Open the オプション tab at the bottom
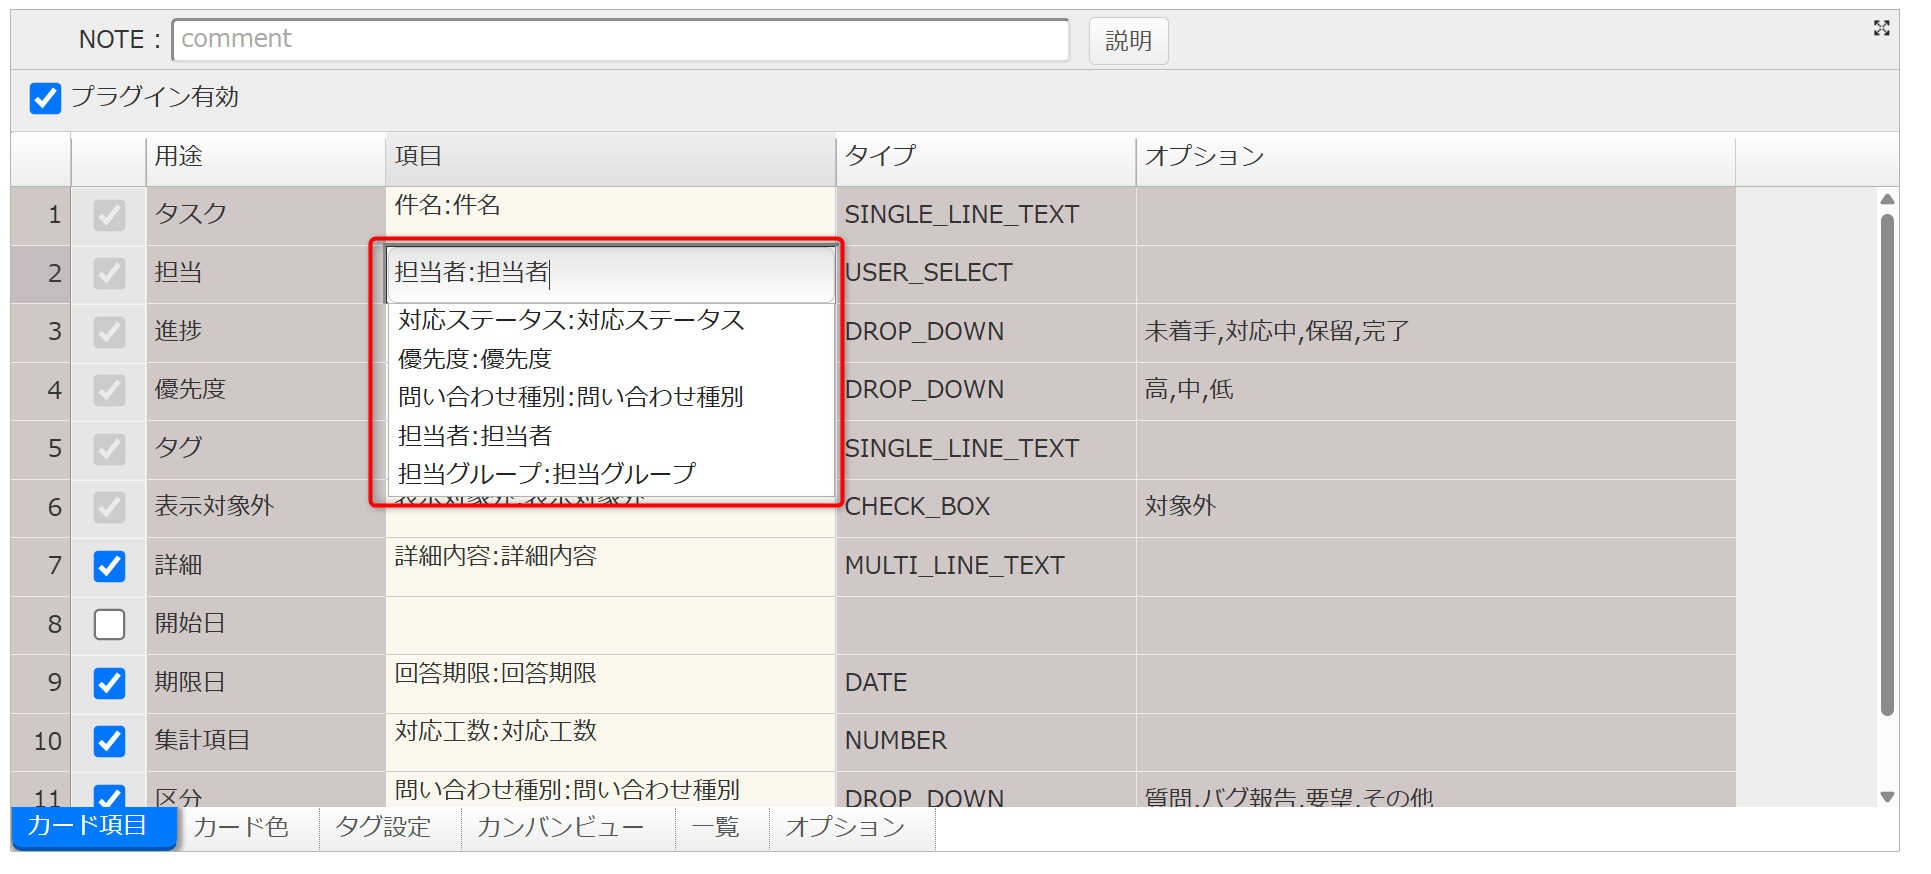This screenshot has height=874, width=1931. point(852,828)
